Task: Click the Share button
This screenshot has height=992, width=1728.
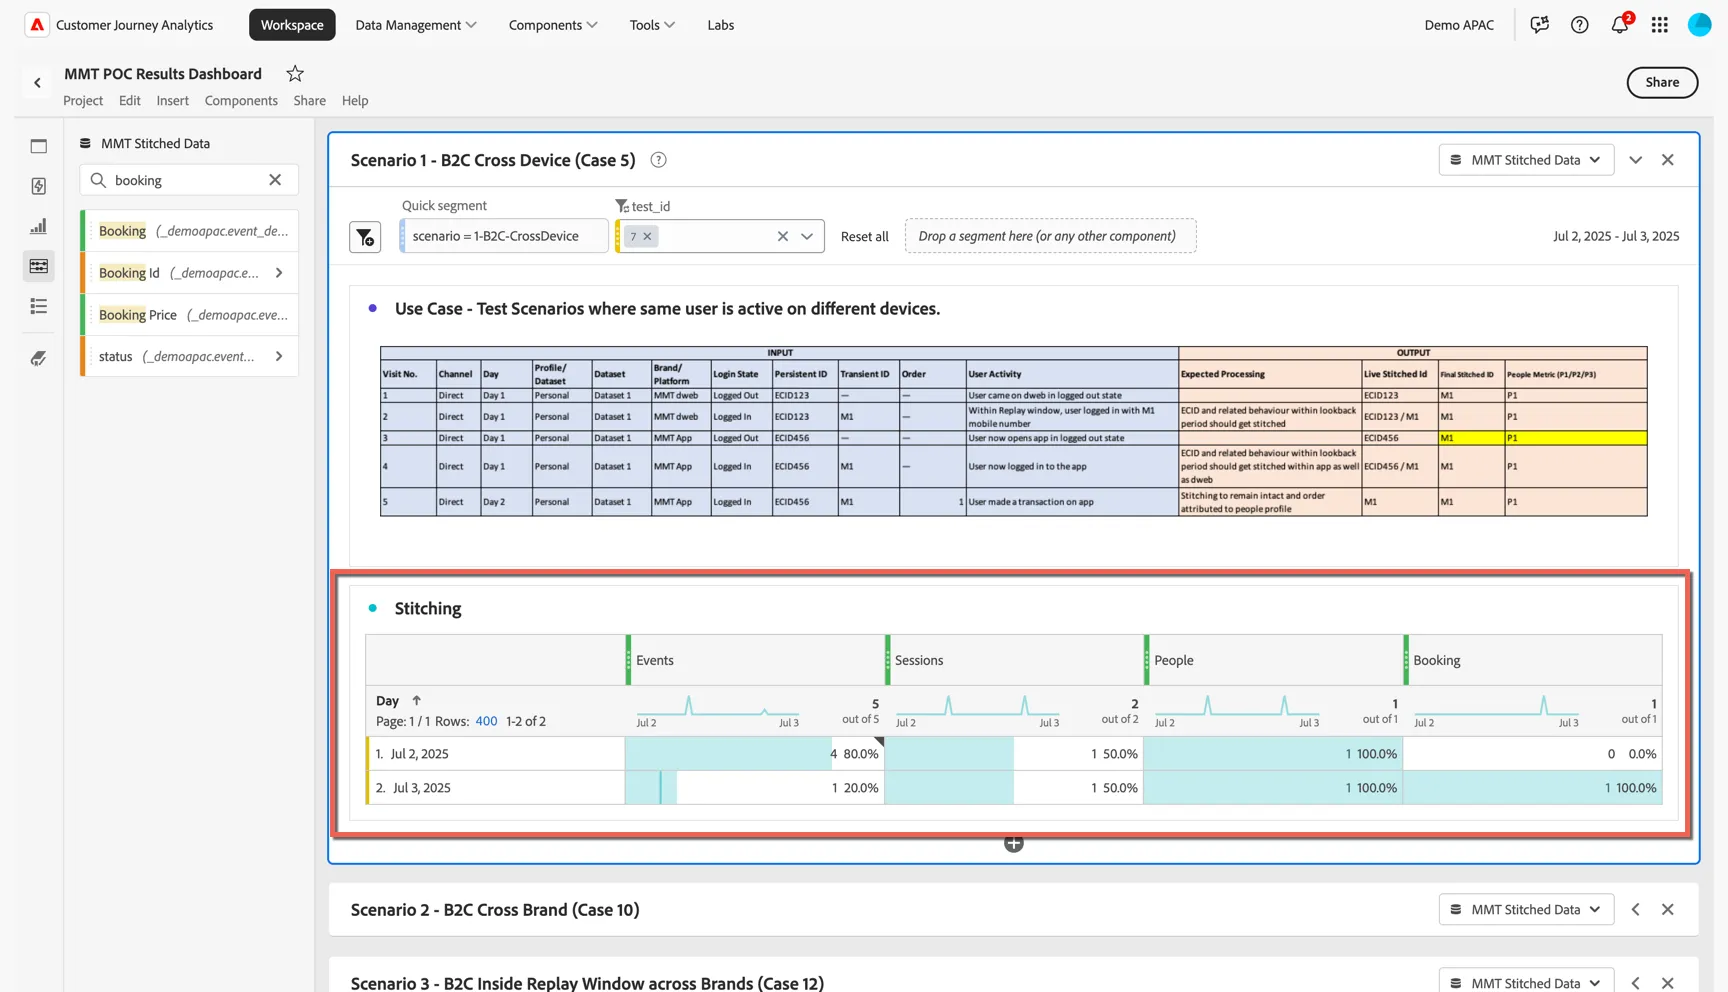Action: [x=1662, y=82]
